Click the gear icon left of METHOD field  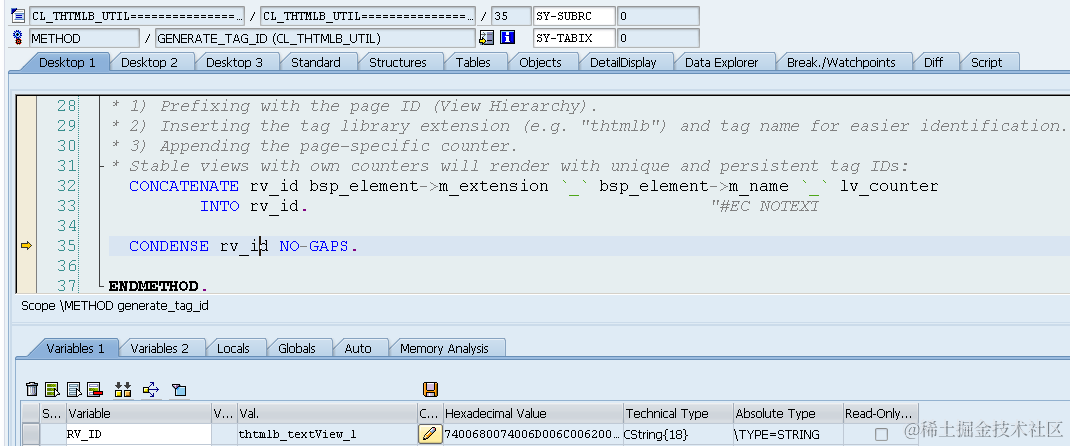[18, 38]
